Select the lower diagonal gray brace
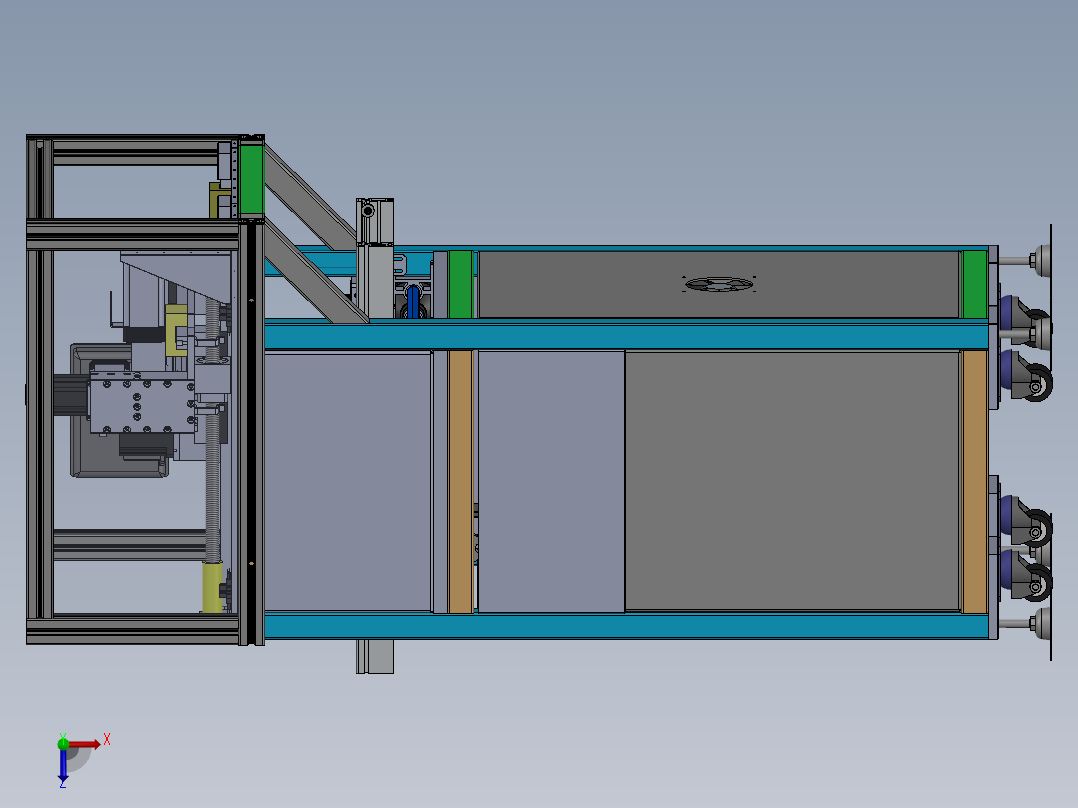1078x808 pixels. click(x=316, y=272)
